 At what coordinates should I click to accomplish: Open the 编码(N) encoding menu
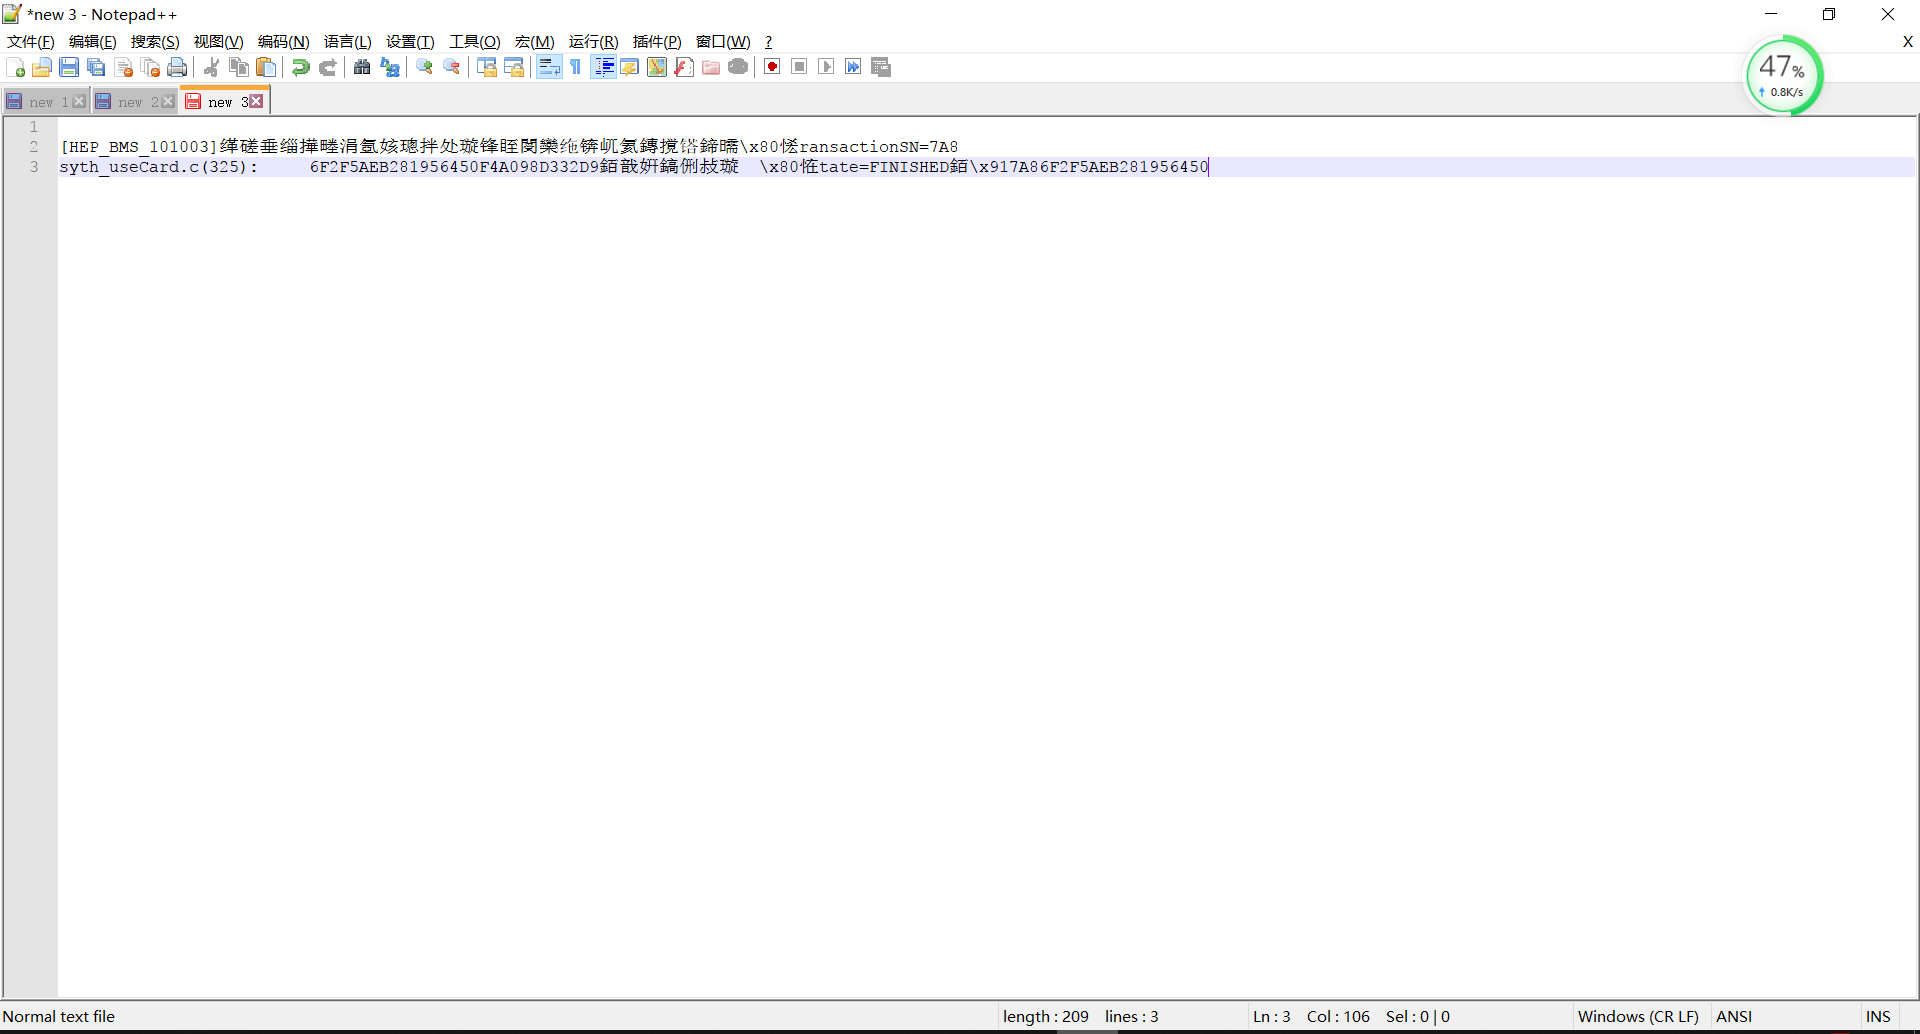tap(284, 41)
